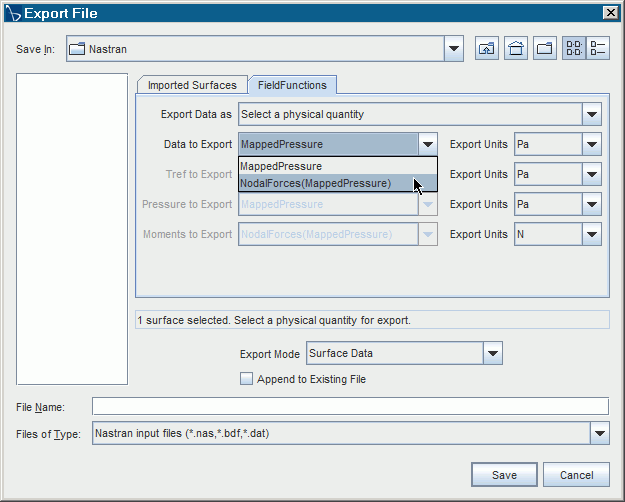Expand the Save In folder dropdown
The height and width of the screenshot is (502, 625).
click(x=454, y=48)
